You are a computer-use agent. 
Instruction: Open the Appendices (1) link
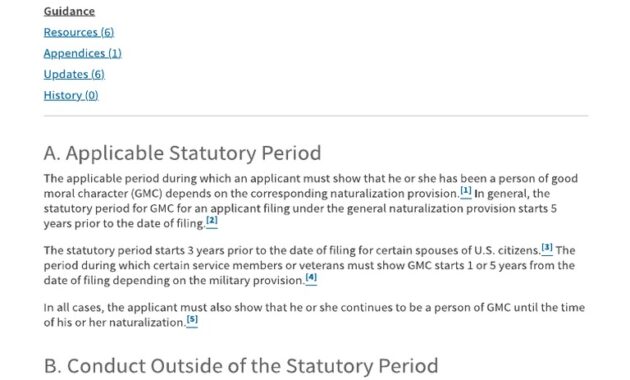(82, 53)
